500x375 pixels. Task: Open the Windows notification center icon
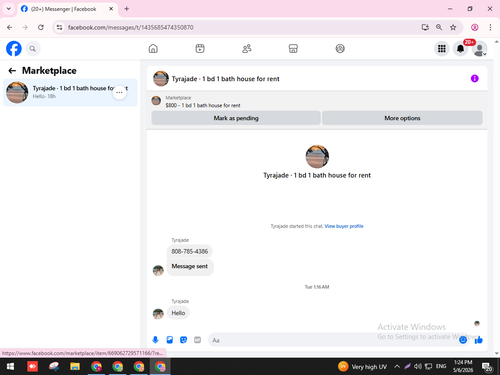(487, 367)
